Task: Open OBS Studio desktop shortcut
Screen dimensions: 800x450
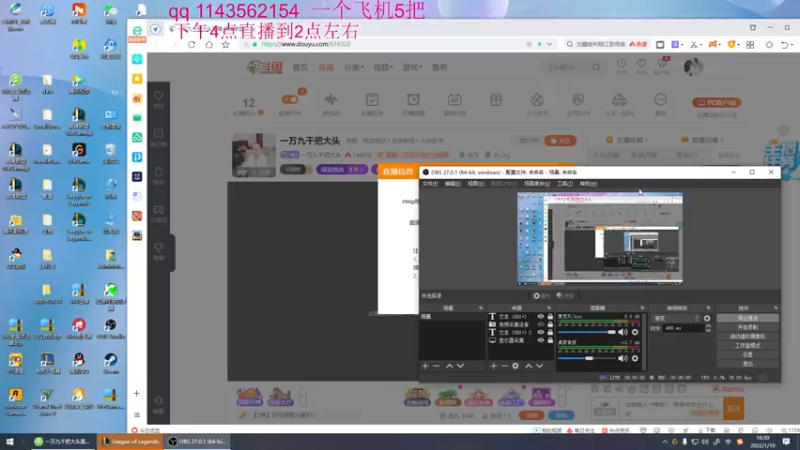Action: [110, 329]
